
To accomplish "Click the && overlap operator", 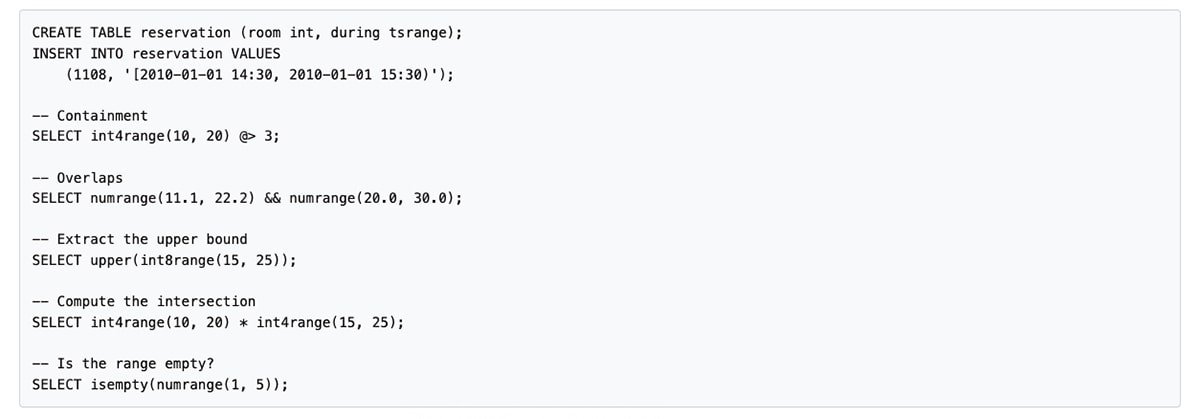I will coord(272,198).
